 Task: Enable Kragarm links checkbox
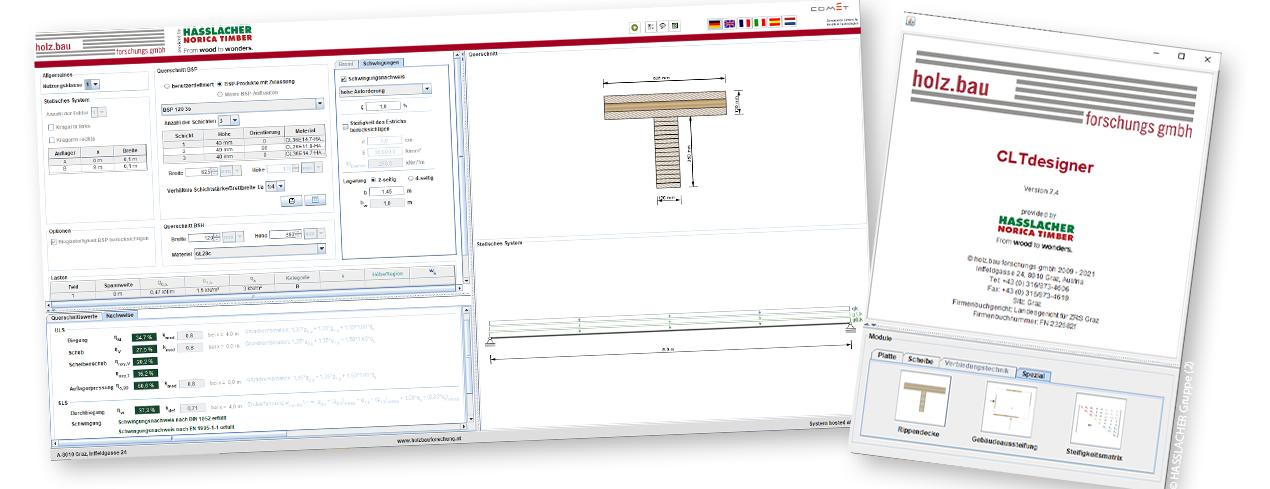tap(51, 127)
